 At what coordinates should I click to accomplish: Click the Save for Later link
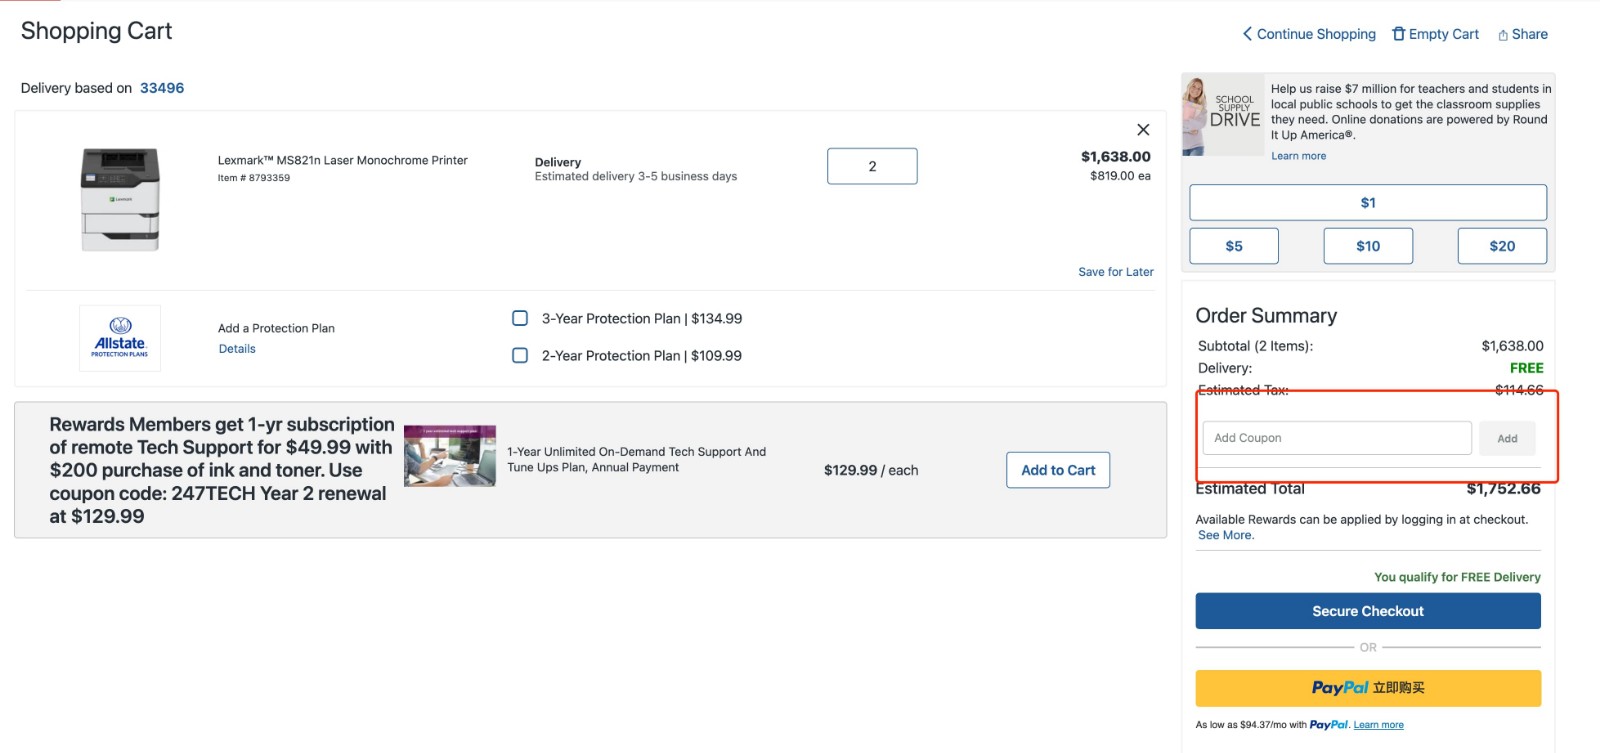1116,272
